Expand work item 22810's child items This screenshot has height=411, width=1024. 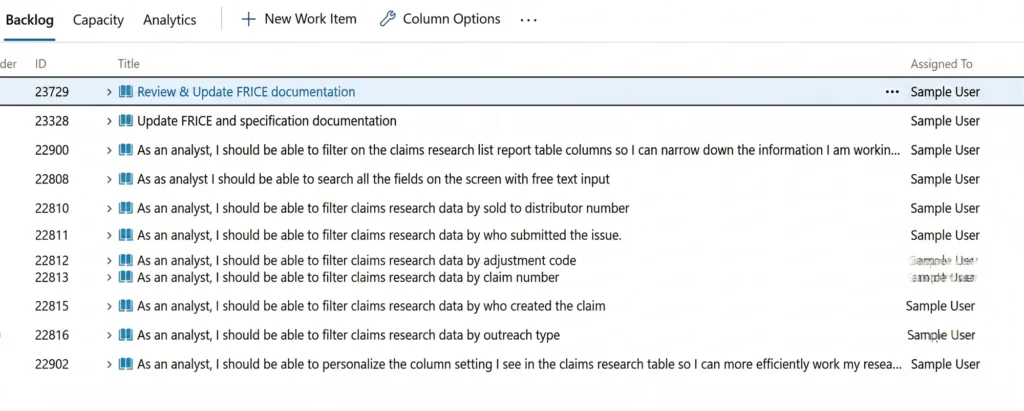point(110,208)
